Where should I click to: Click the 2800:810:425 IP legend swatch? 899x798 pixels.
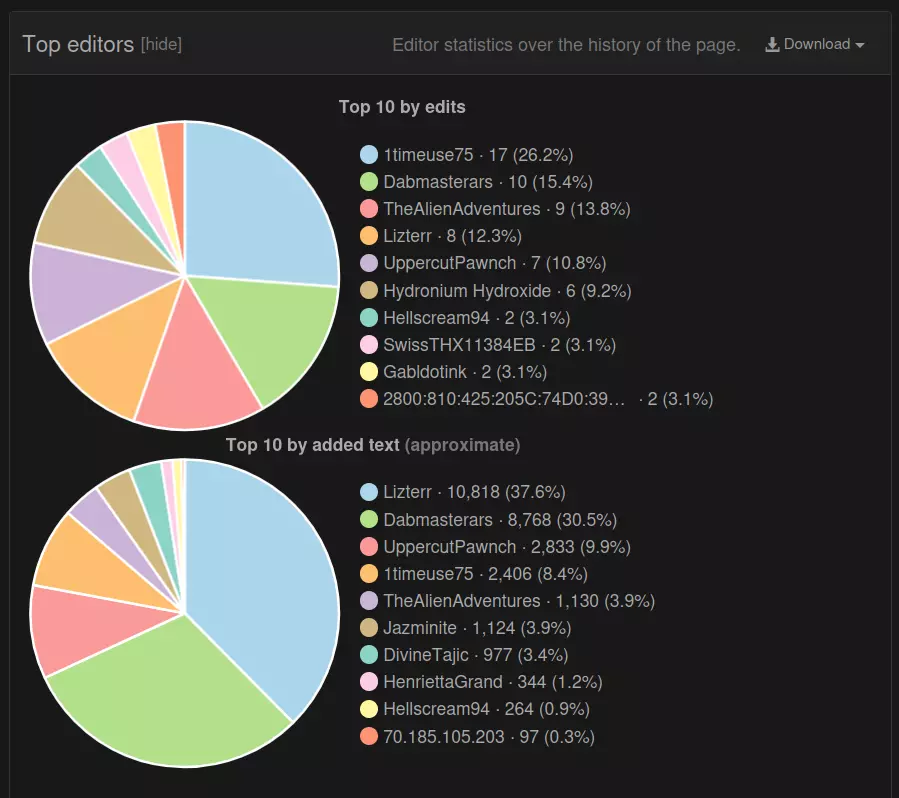[369, 399]
